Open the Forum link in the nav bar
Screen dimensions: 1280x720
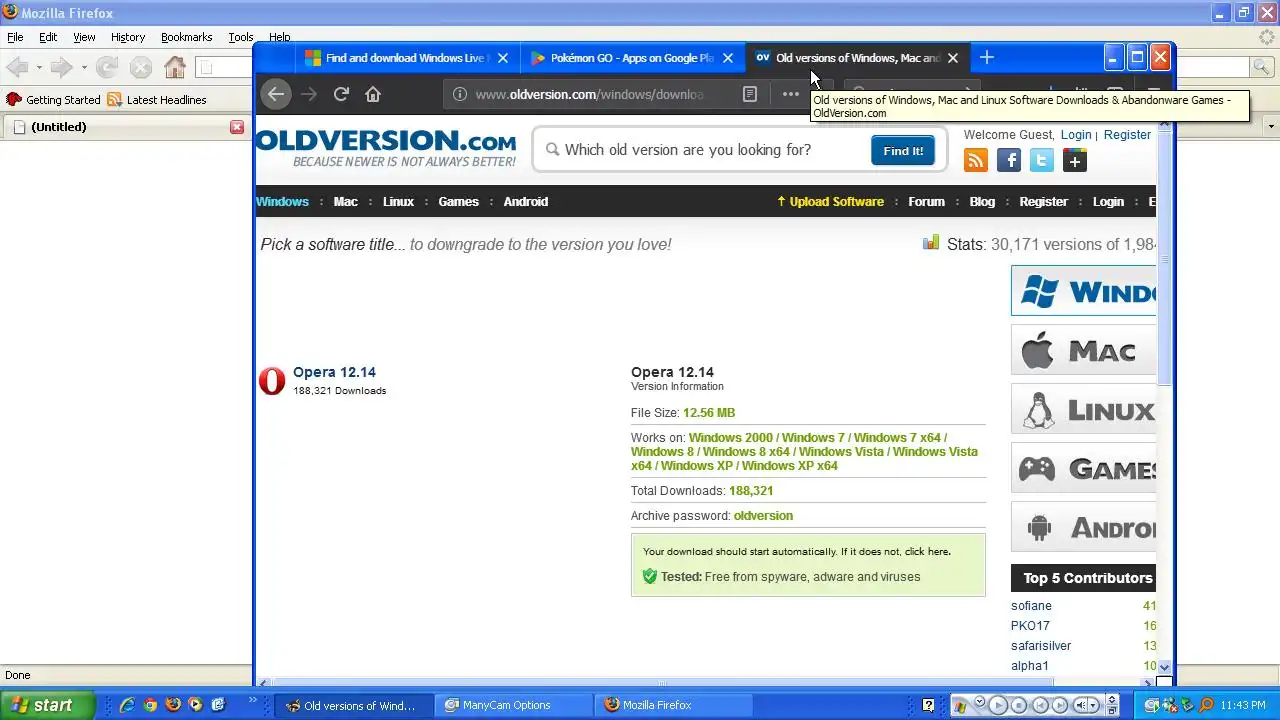tap(926, 201)
